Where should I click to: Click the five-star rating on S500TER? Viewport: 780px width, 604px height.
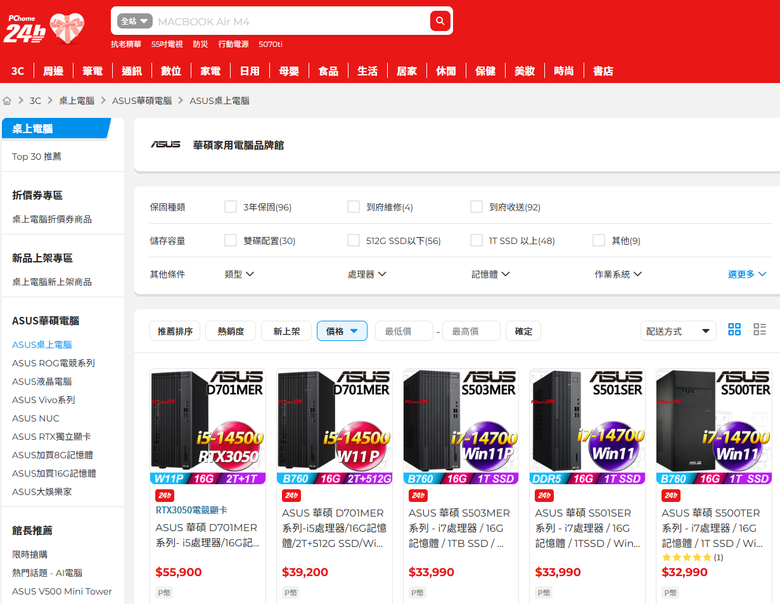[686, 557]
